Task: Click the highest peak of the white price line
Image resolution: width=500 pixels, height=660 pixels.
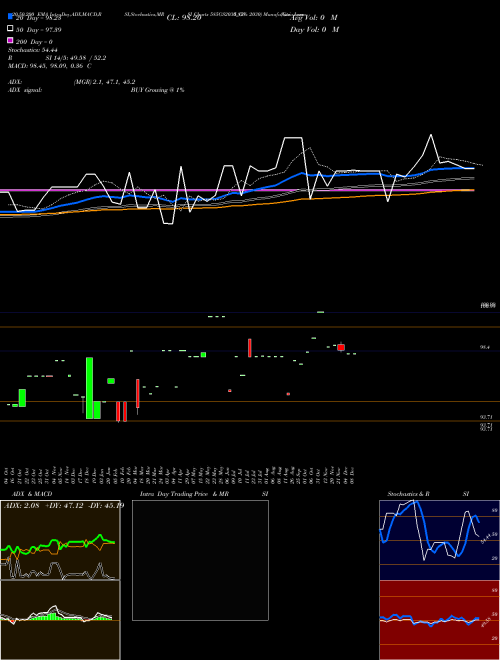Action: (x=431, y=135)
